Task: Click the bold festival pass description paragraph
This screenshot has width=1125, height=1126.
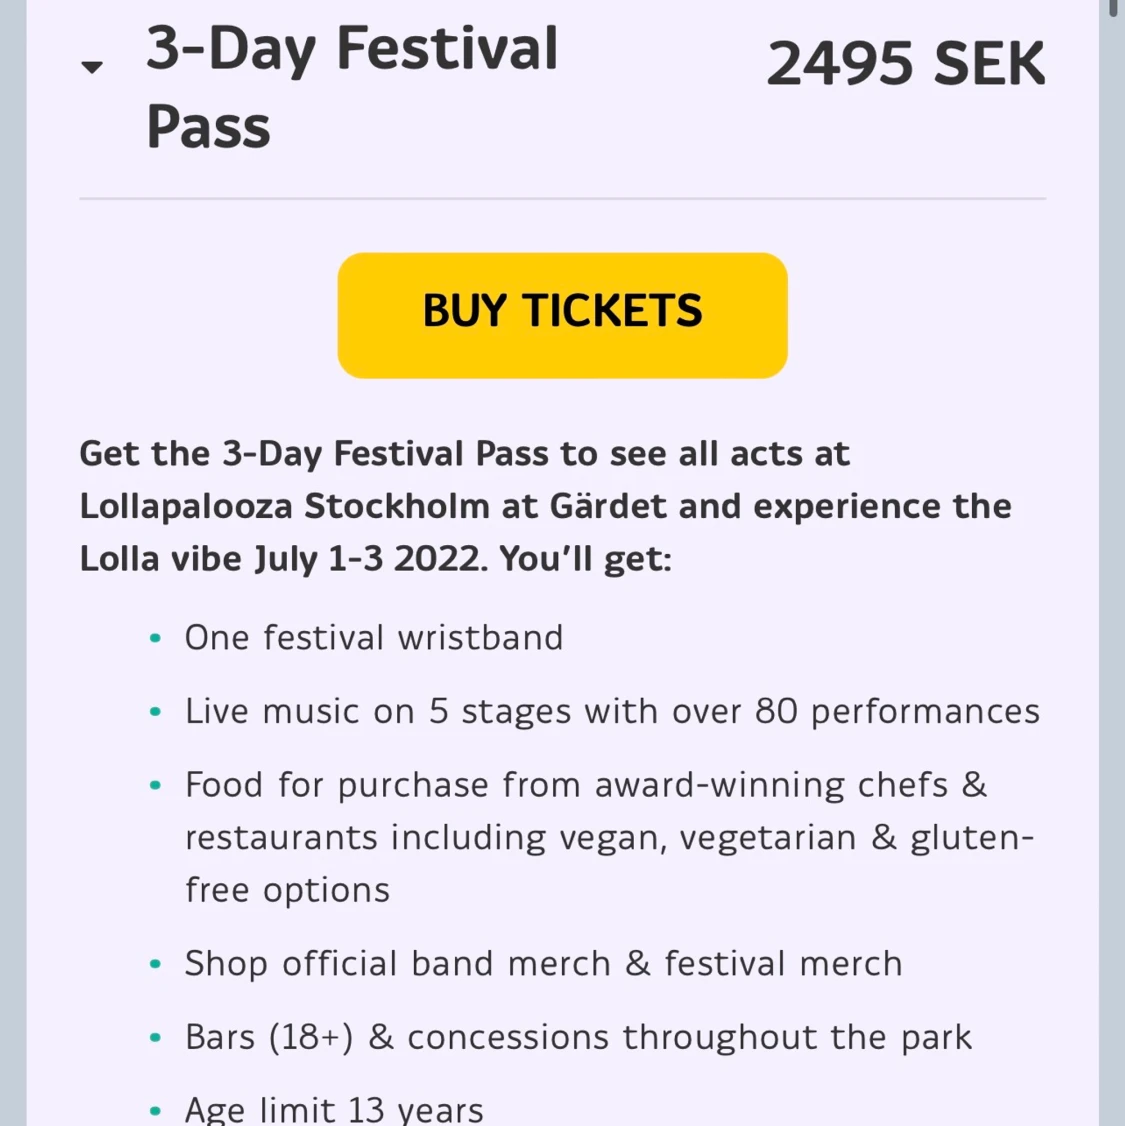Action: 545,506
